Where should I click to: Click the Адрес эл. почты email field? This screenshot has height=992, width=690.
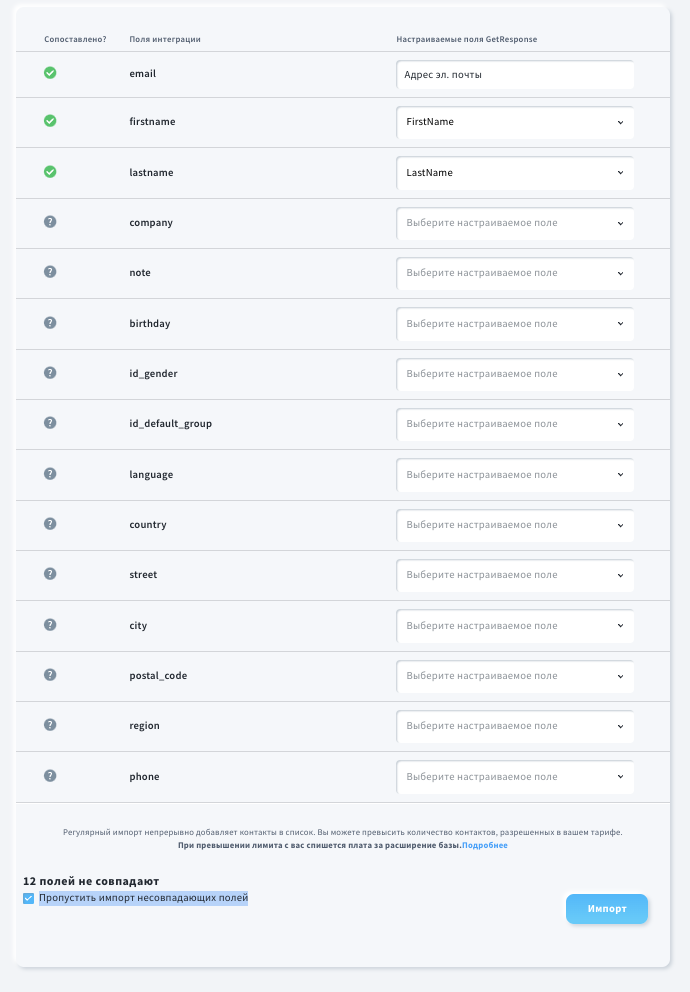(515, 75)
